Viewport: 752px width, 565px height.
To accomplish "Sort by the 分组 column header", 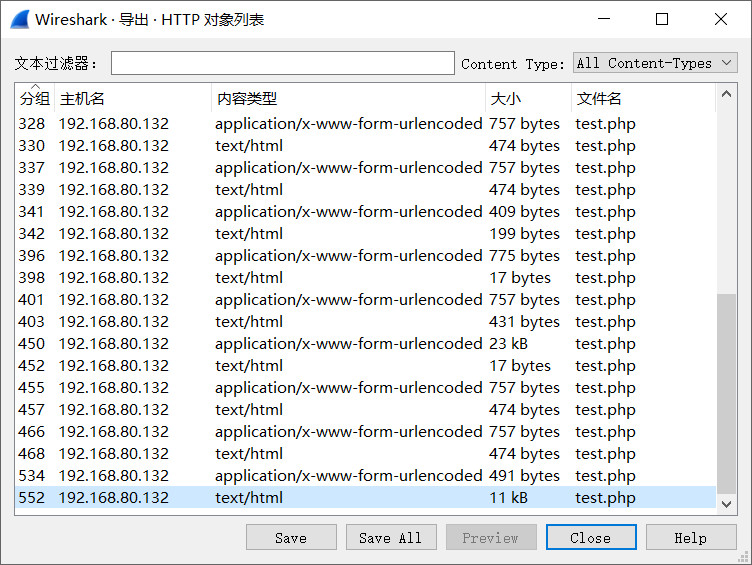I will click(35, 98).
